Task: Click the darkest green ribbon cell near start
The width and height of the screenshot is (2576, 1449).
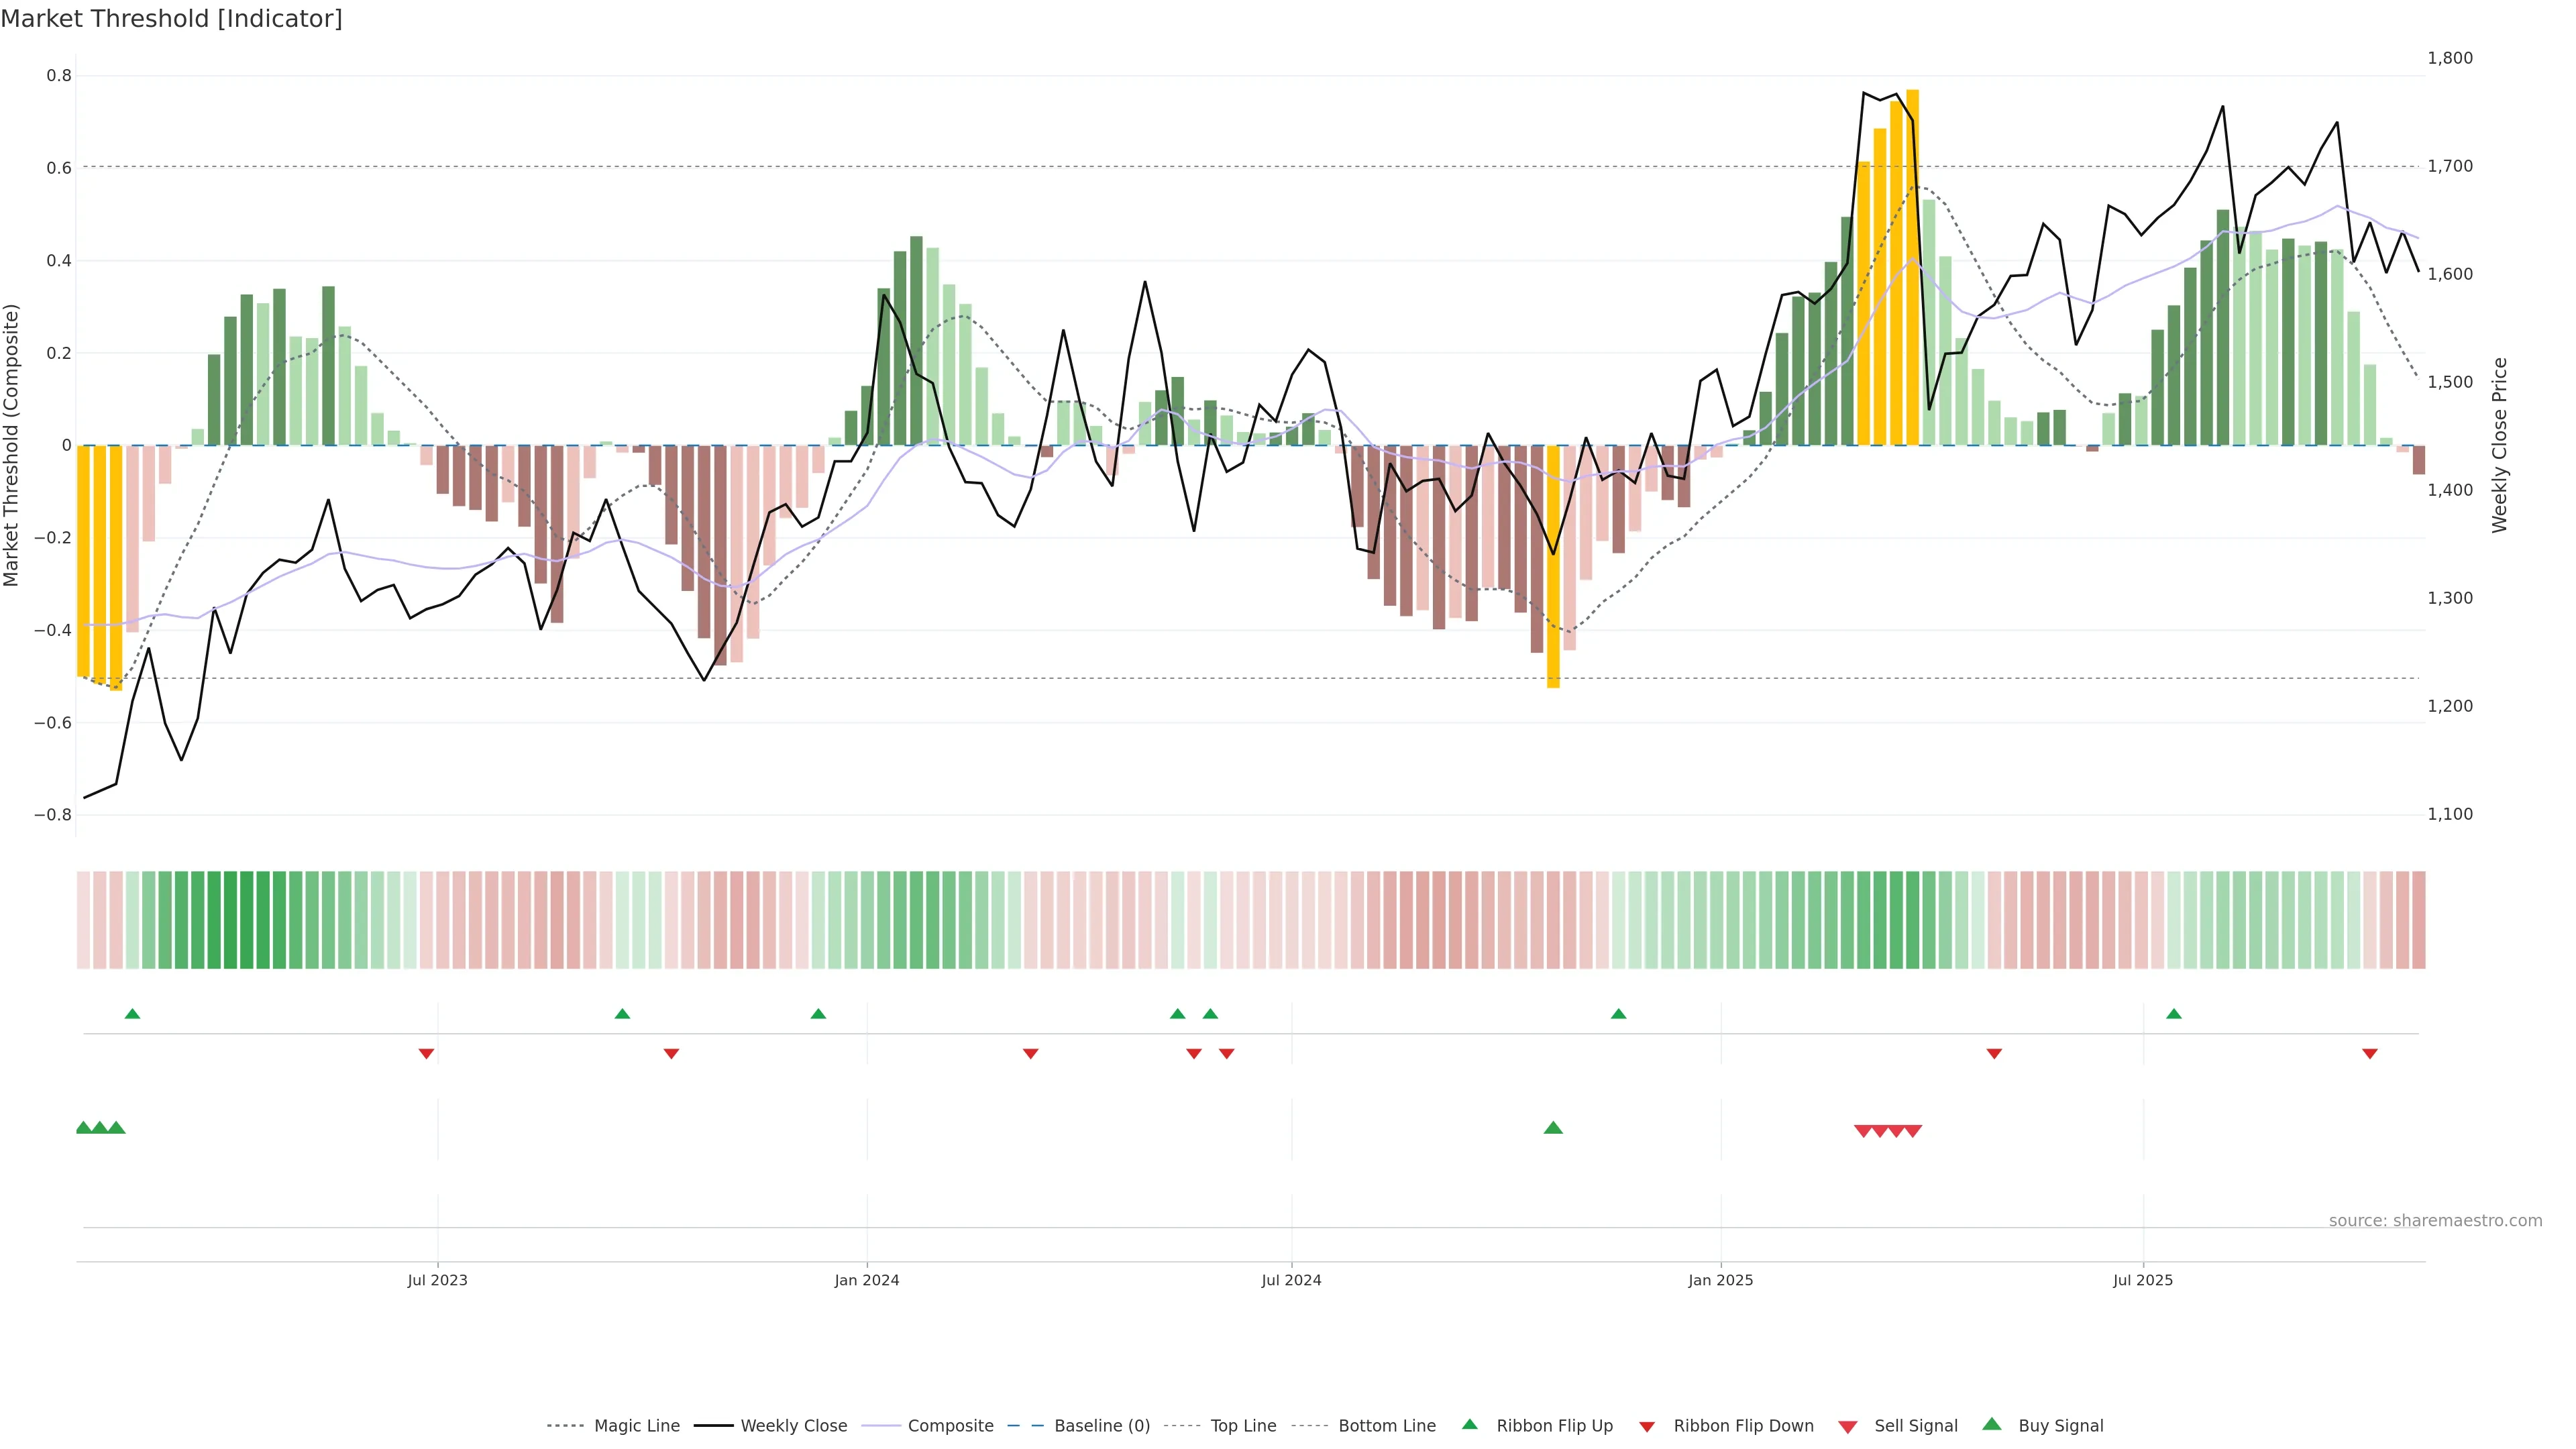Action: click(x=230, y=920)
